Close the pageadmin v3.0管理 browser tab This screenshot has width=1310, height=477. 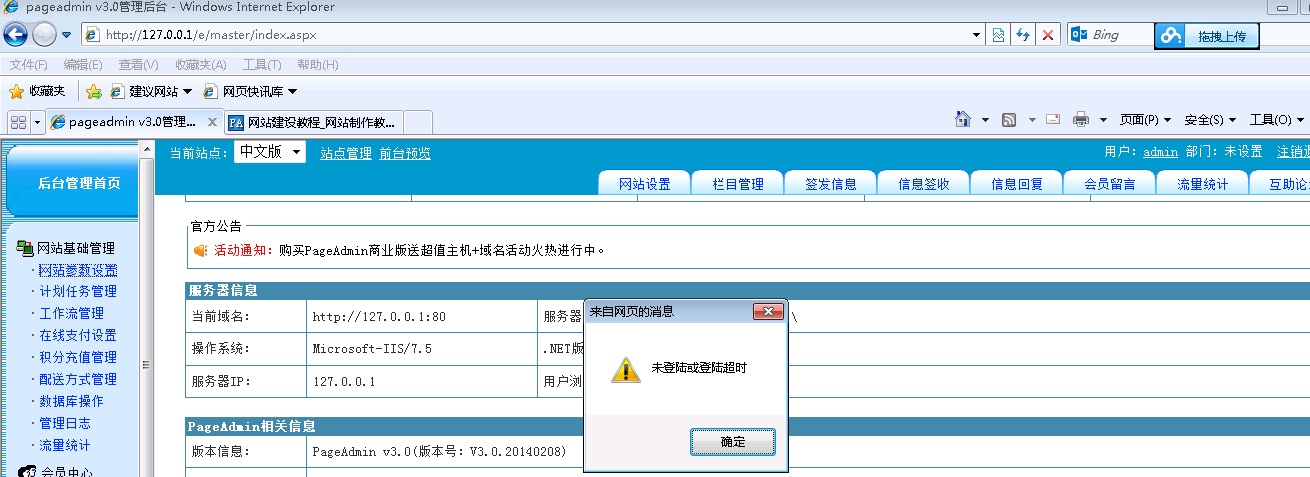tap(212, 122)
